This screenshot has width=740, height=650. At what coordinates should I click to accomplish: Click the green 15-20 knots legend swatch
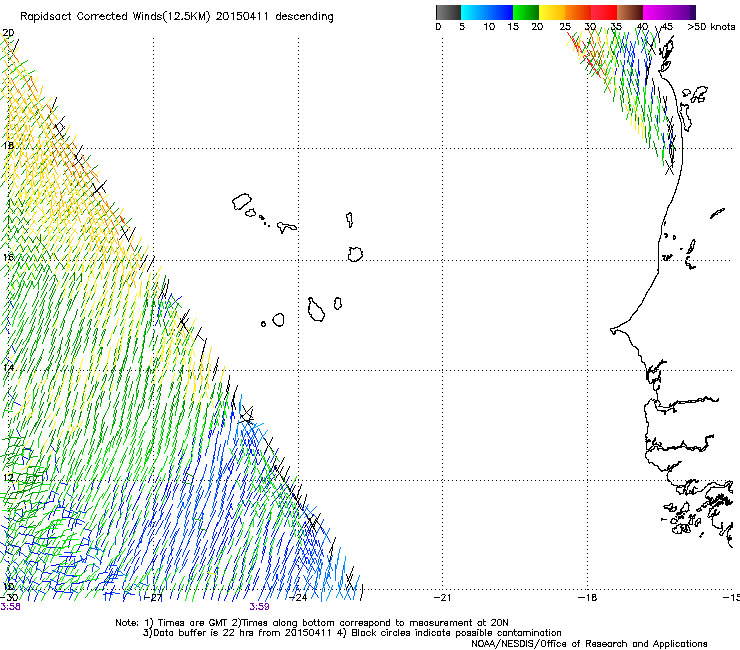(x=526, y=12)
